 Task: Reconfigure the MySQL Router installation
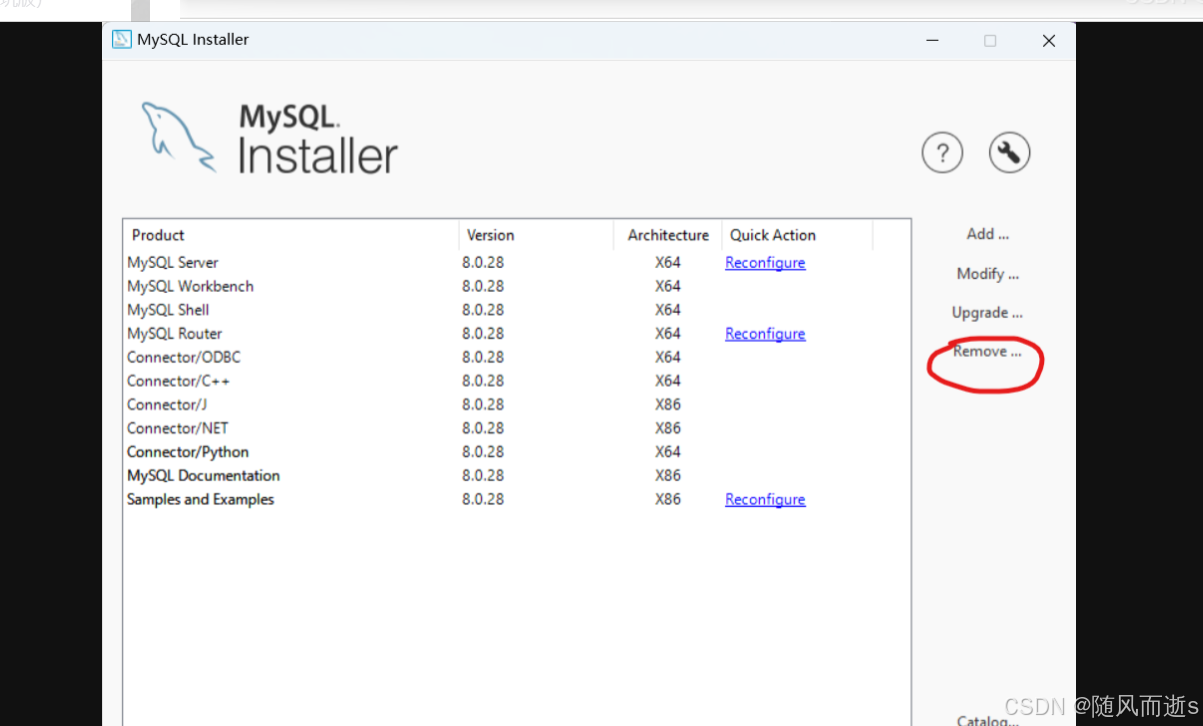tap(764, 333)
